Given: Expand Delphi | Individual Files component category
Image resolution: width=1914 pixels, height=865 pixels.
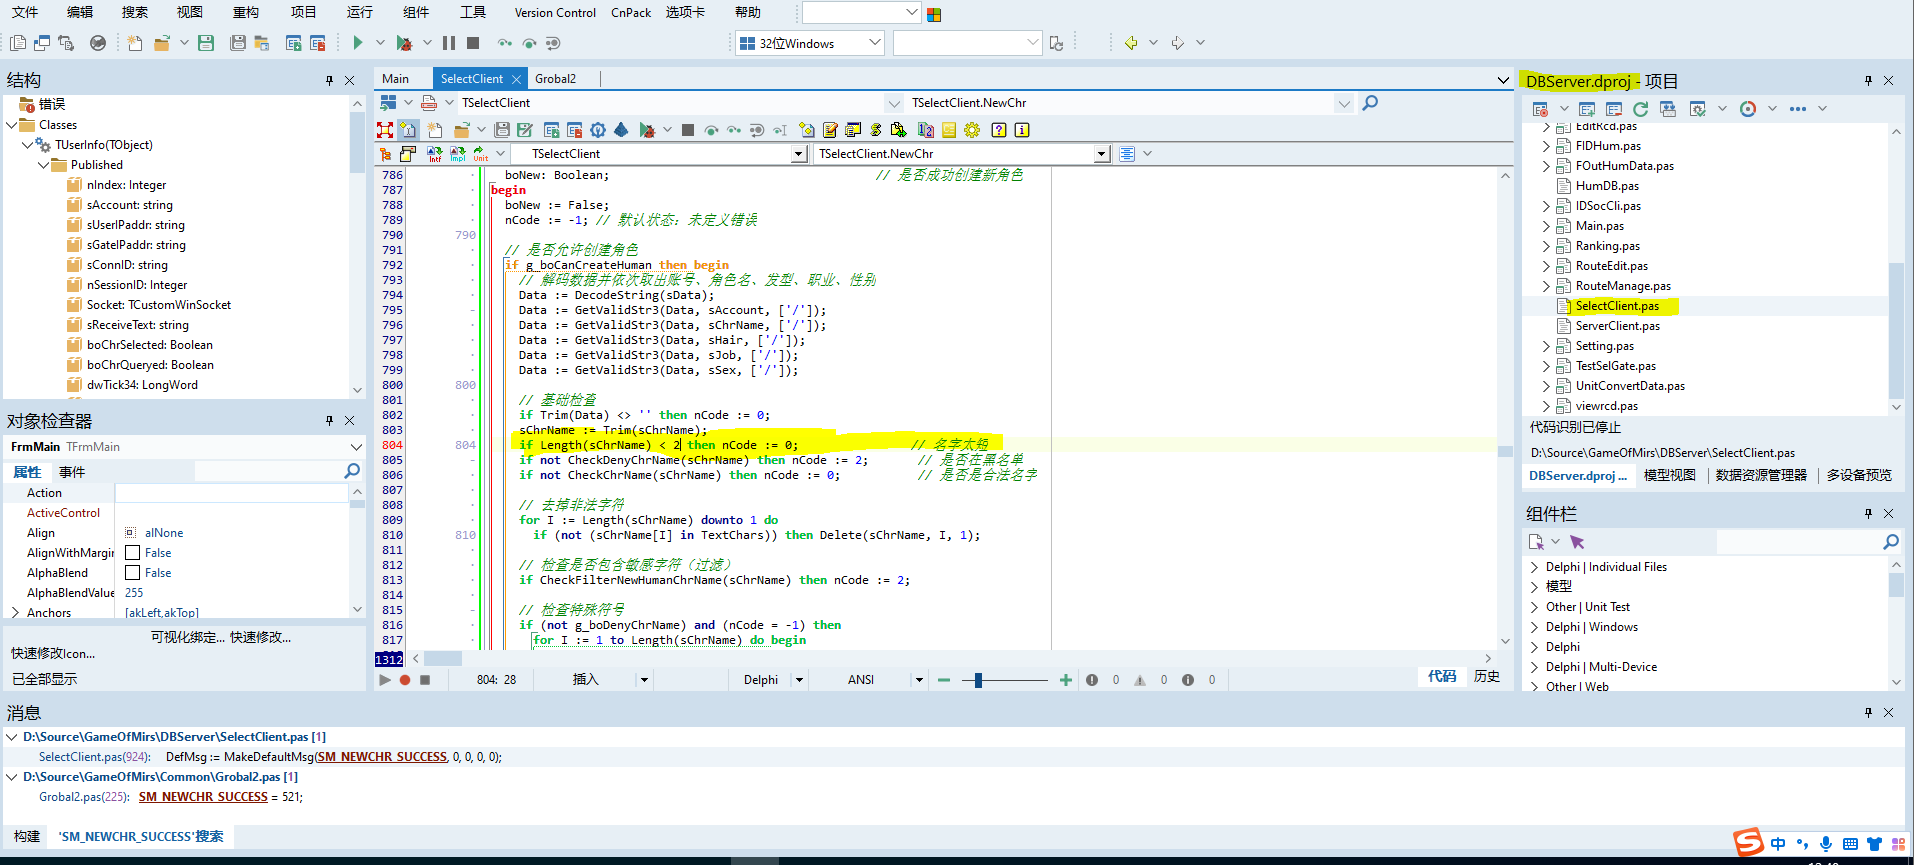Looking at the screenshot, I should pos(1535,567).
